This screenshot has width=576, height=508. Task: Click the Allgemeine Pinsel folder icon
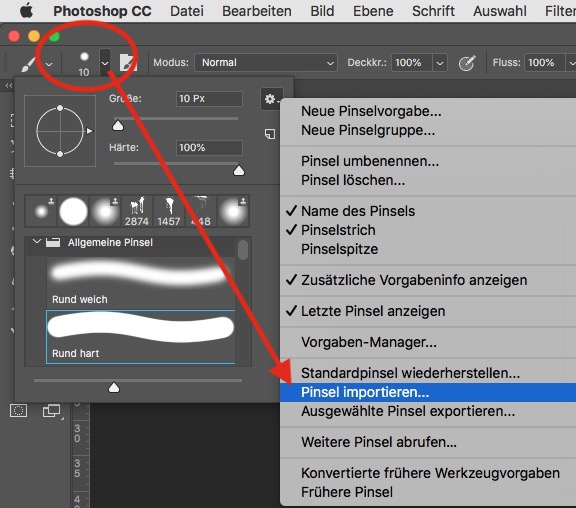(x=53, y=242)
